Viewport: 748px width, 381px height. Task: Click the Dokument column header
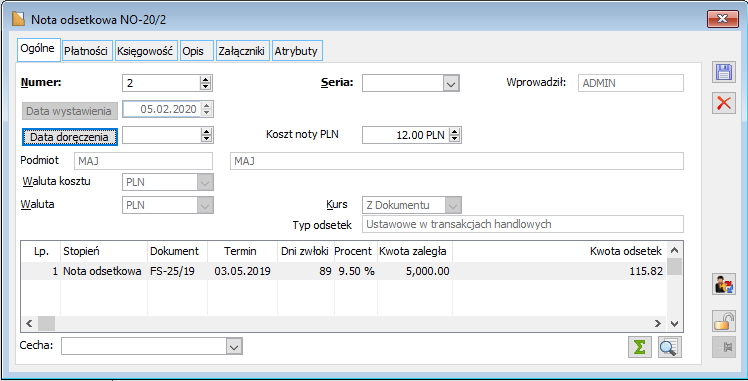177,251
